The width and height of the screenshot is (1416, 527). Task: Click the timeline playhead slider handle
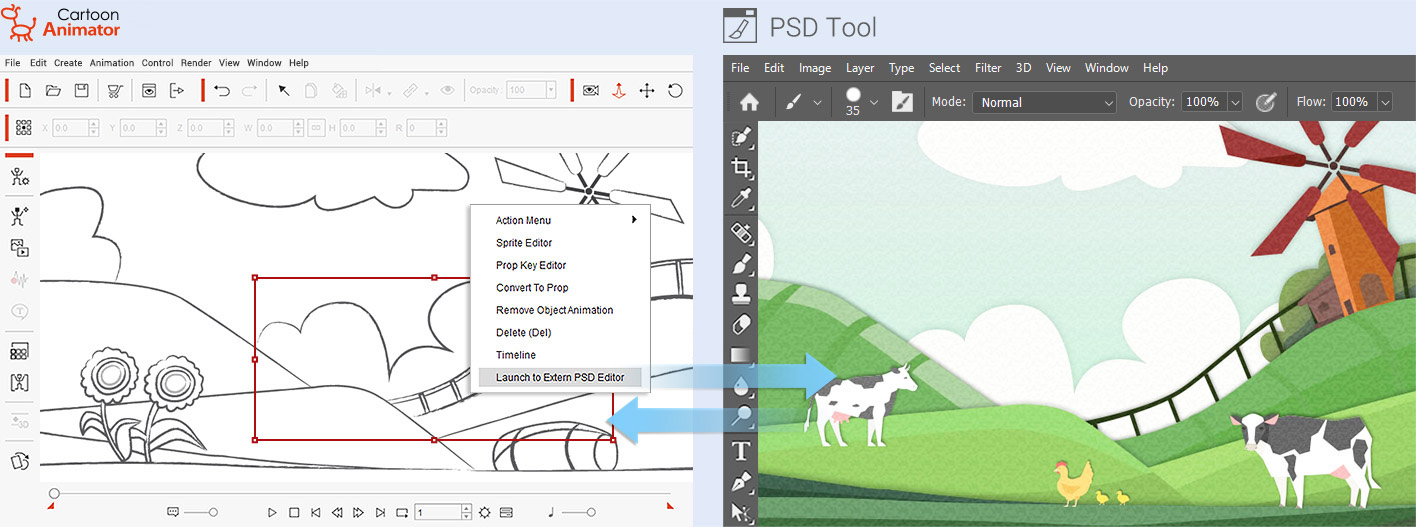pyautogui.click(x=54, y=494)
